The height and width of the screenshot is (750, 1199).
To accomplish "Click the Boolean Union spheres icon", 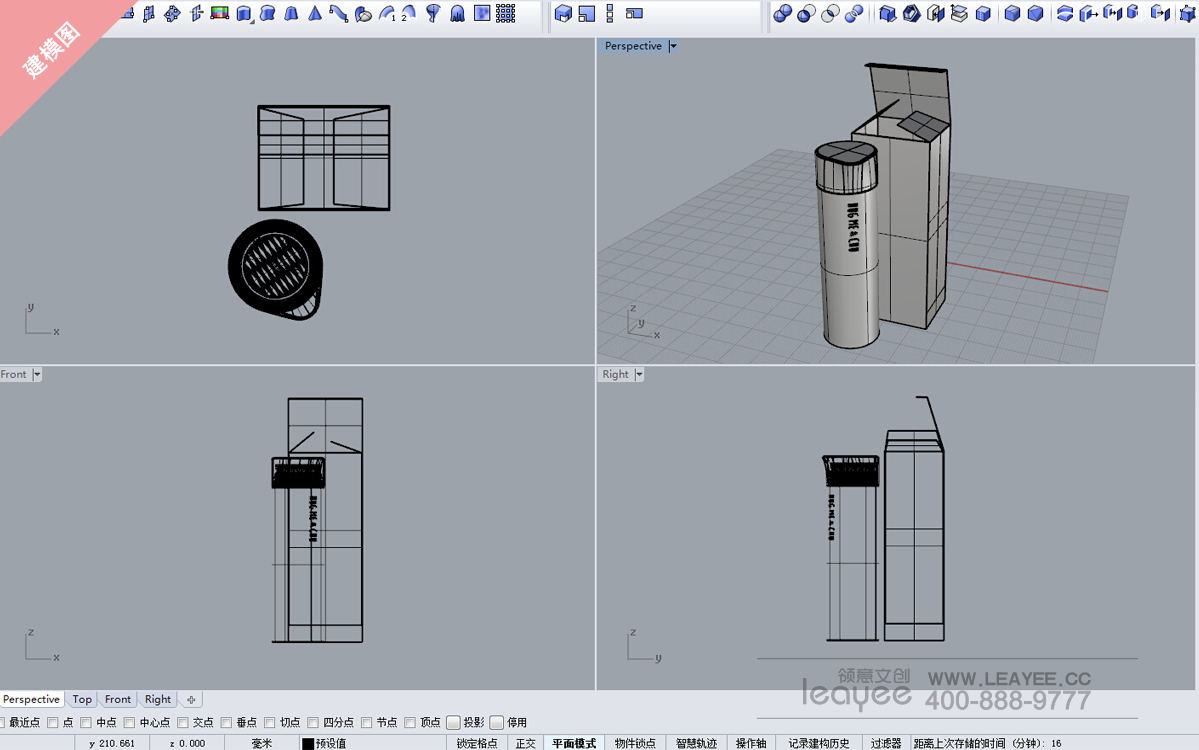I will coord(783,14).
